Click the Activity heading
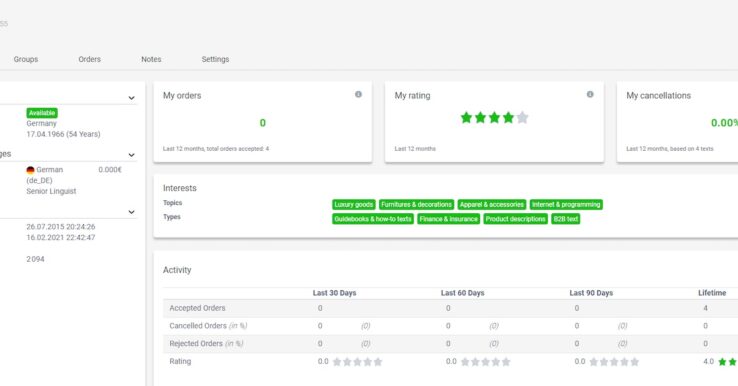 [x=177, y=270]
